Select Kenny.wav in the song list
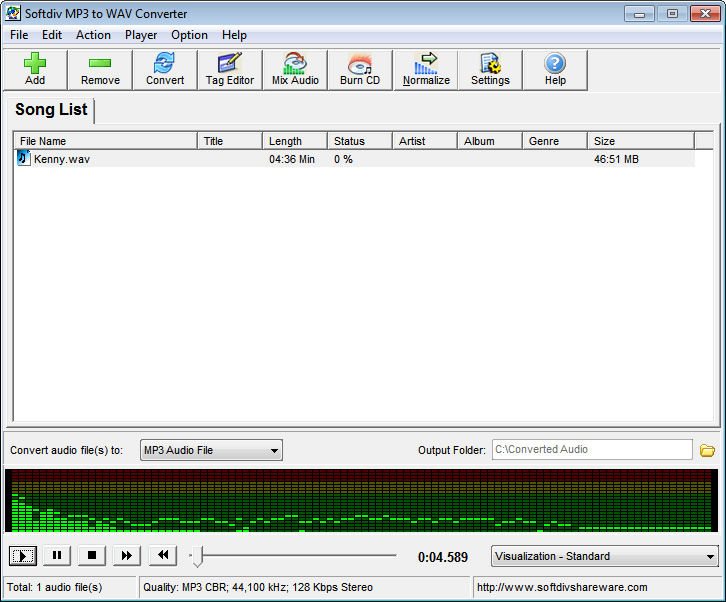The width and height of the screenshot is (726, 602). tap(62, 159)
